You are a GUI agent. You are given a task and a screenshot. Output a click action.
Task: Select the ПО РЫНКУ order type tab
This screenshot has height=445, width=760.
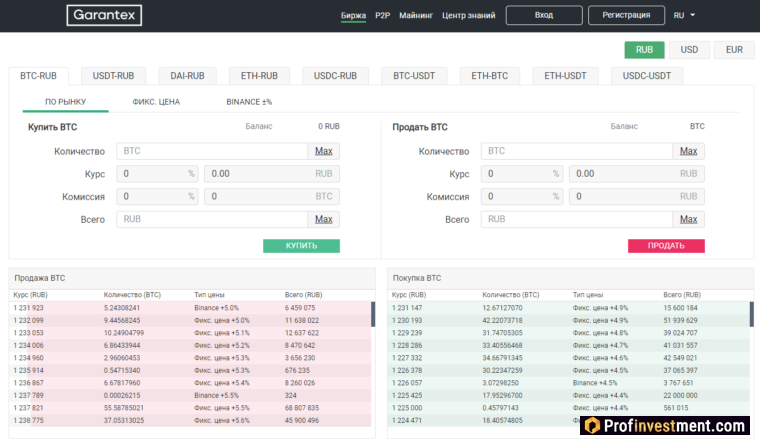coord(65,102)
